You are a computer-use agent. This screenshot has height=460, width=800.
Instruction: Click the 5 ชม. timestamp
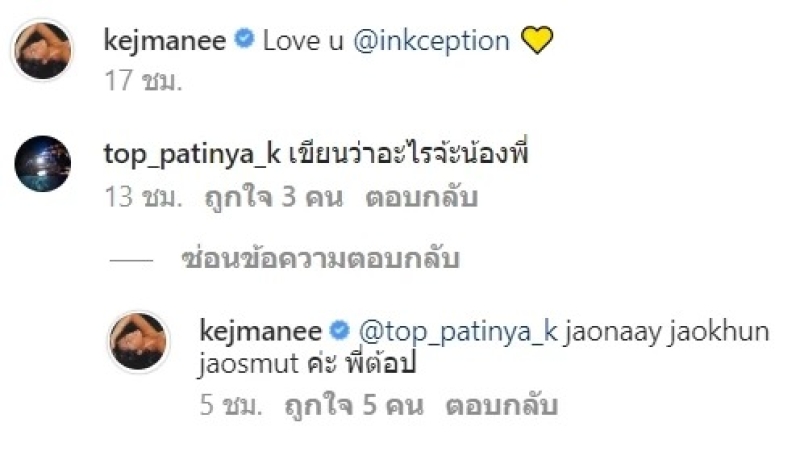pyautogui.click(x=231, y=407)
